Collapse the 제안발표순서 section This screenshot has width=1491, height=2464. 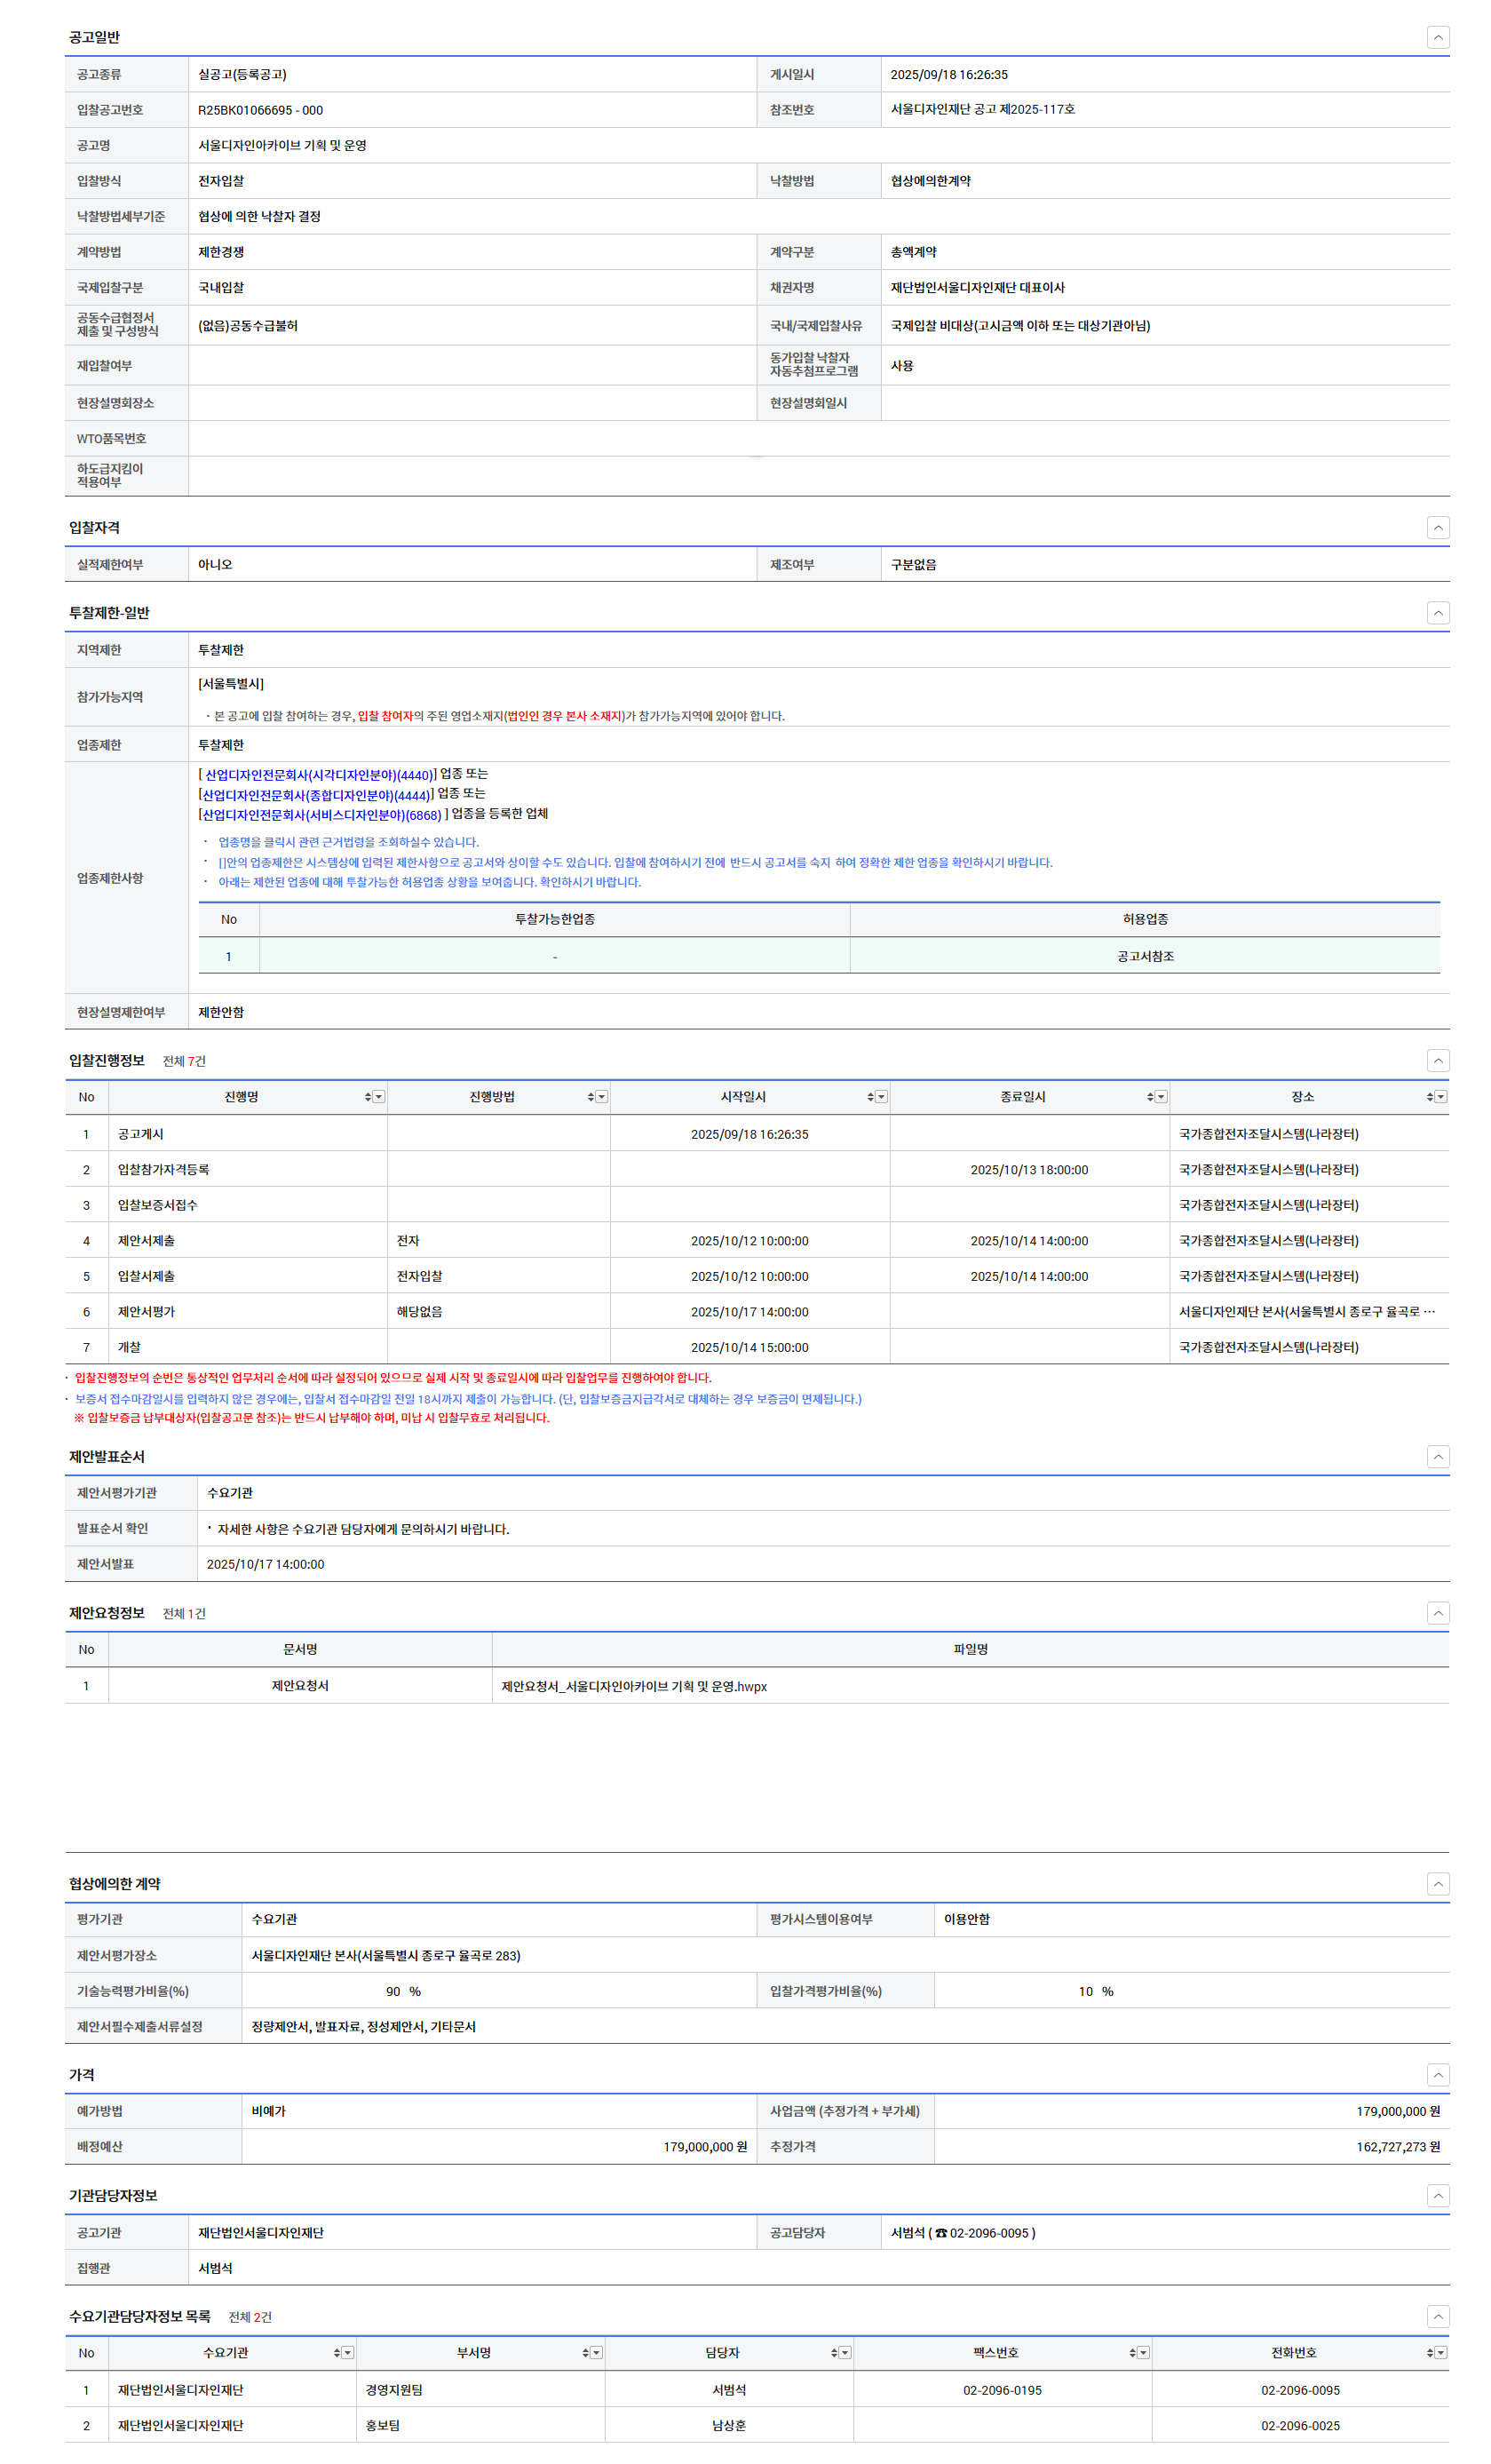click(1437, 1456)
